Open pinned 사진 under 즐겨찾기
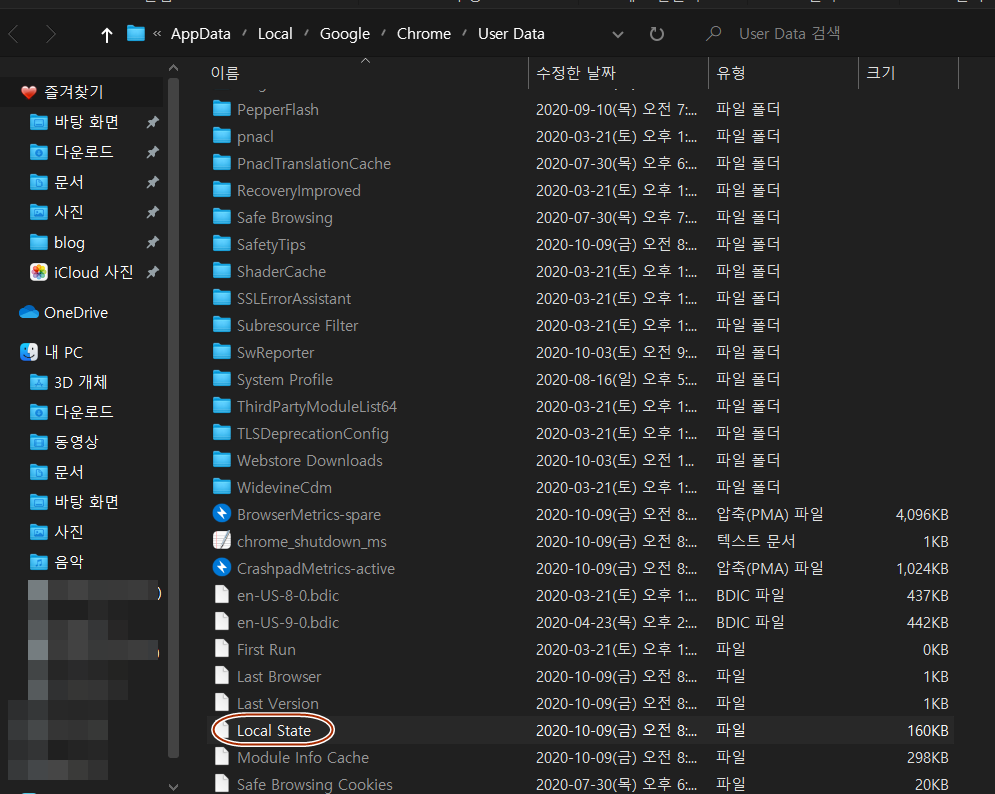The width and height of the screenshot is (995, 794). coord(69,212)
